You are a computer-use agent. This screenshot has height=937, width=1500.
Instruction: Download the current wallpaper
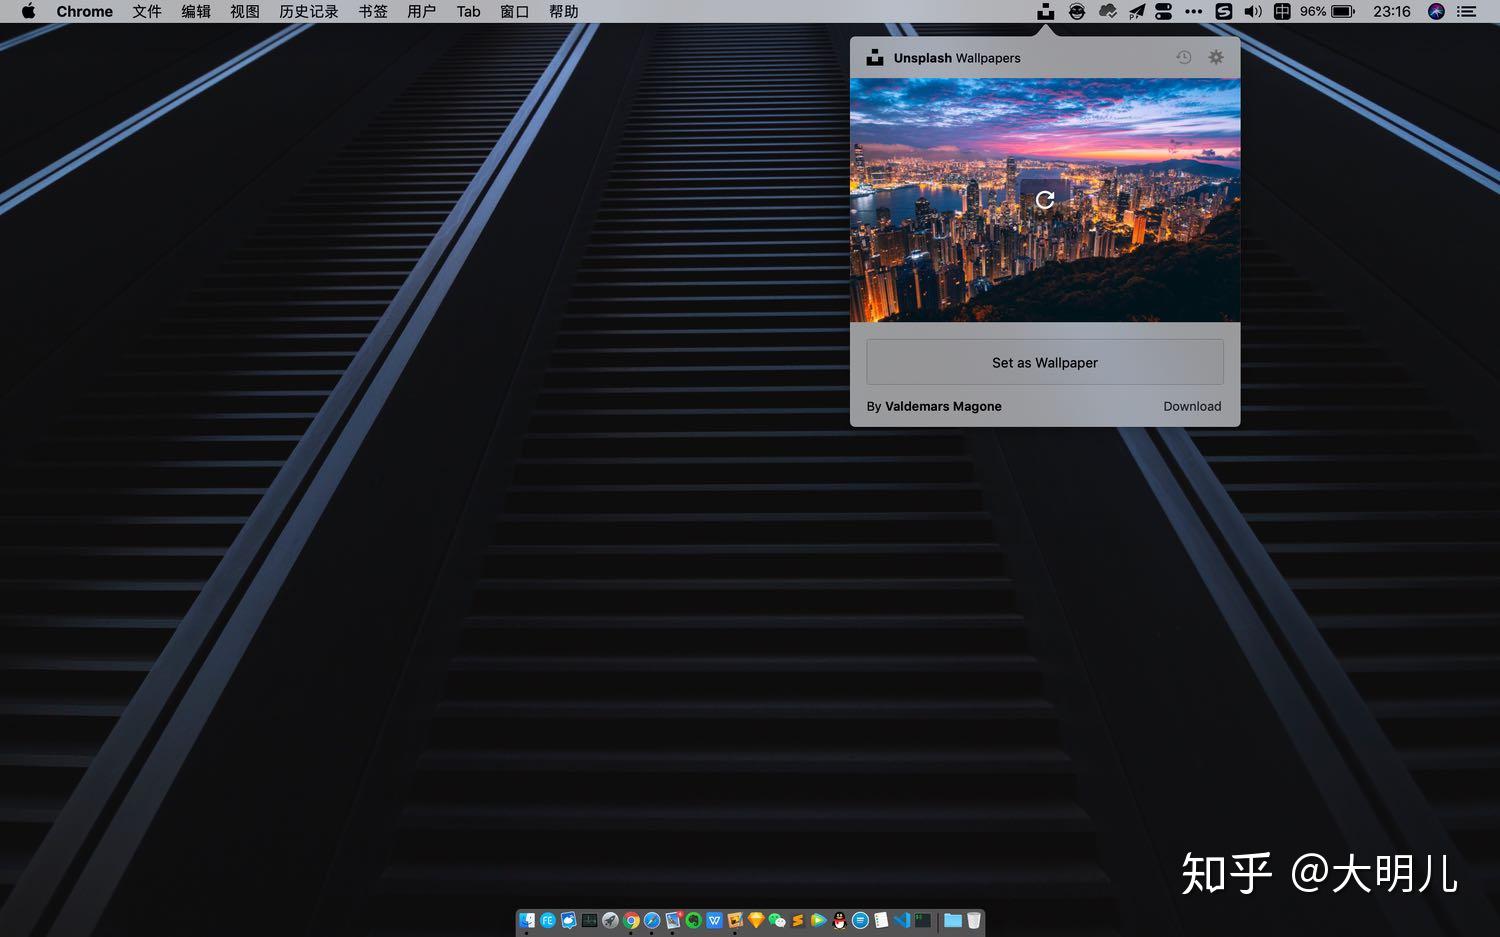1192,406
